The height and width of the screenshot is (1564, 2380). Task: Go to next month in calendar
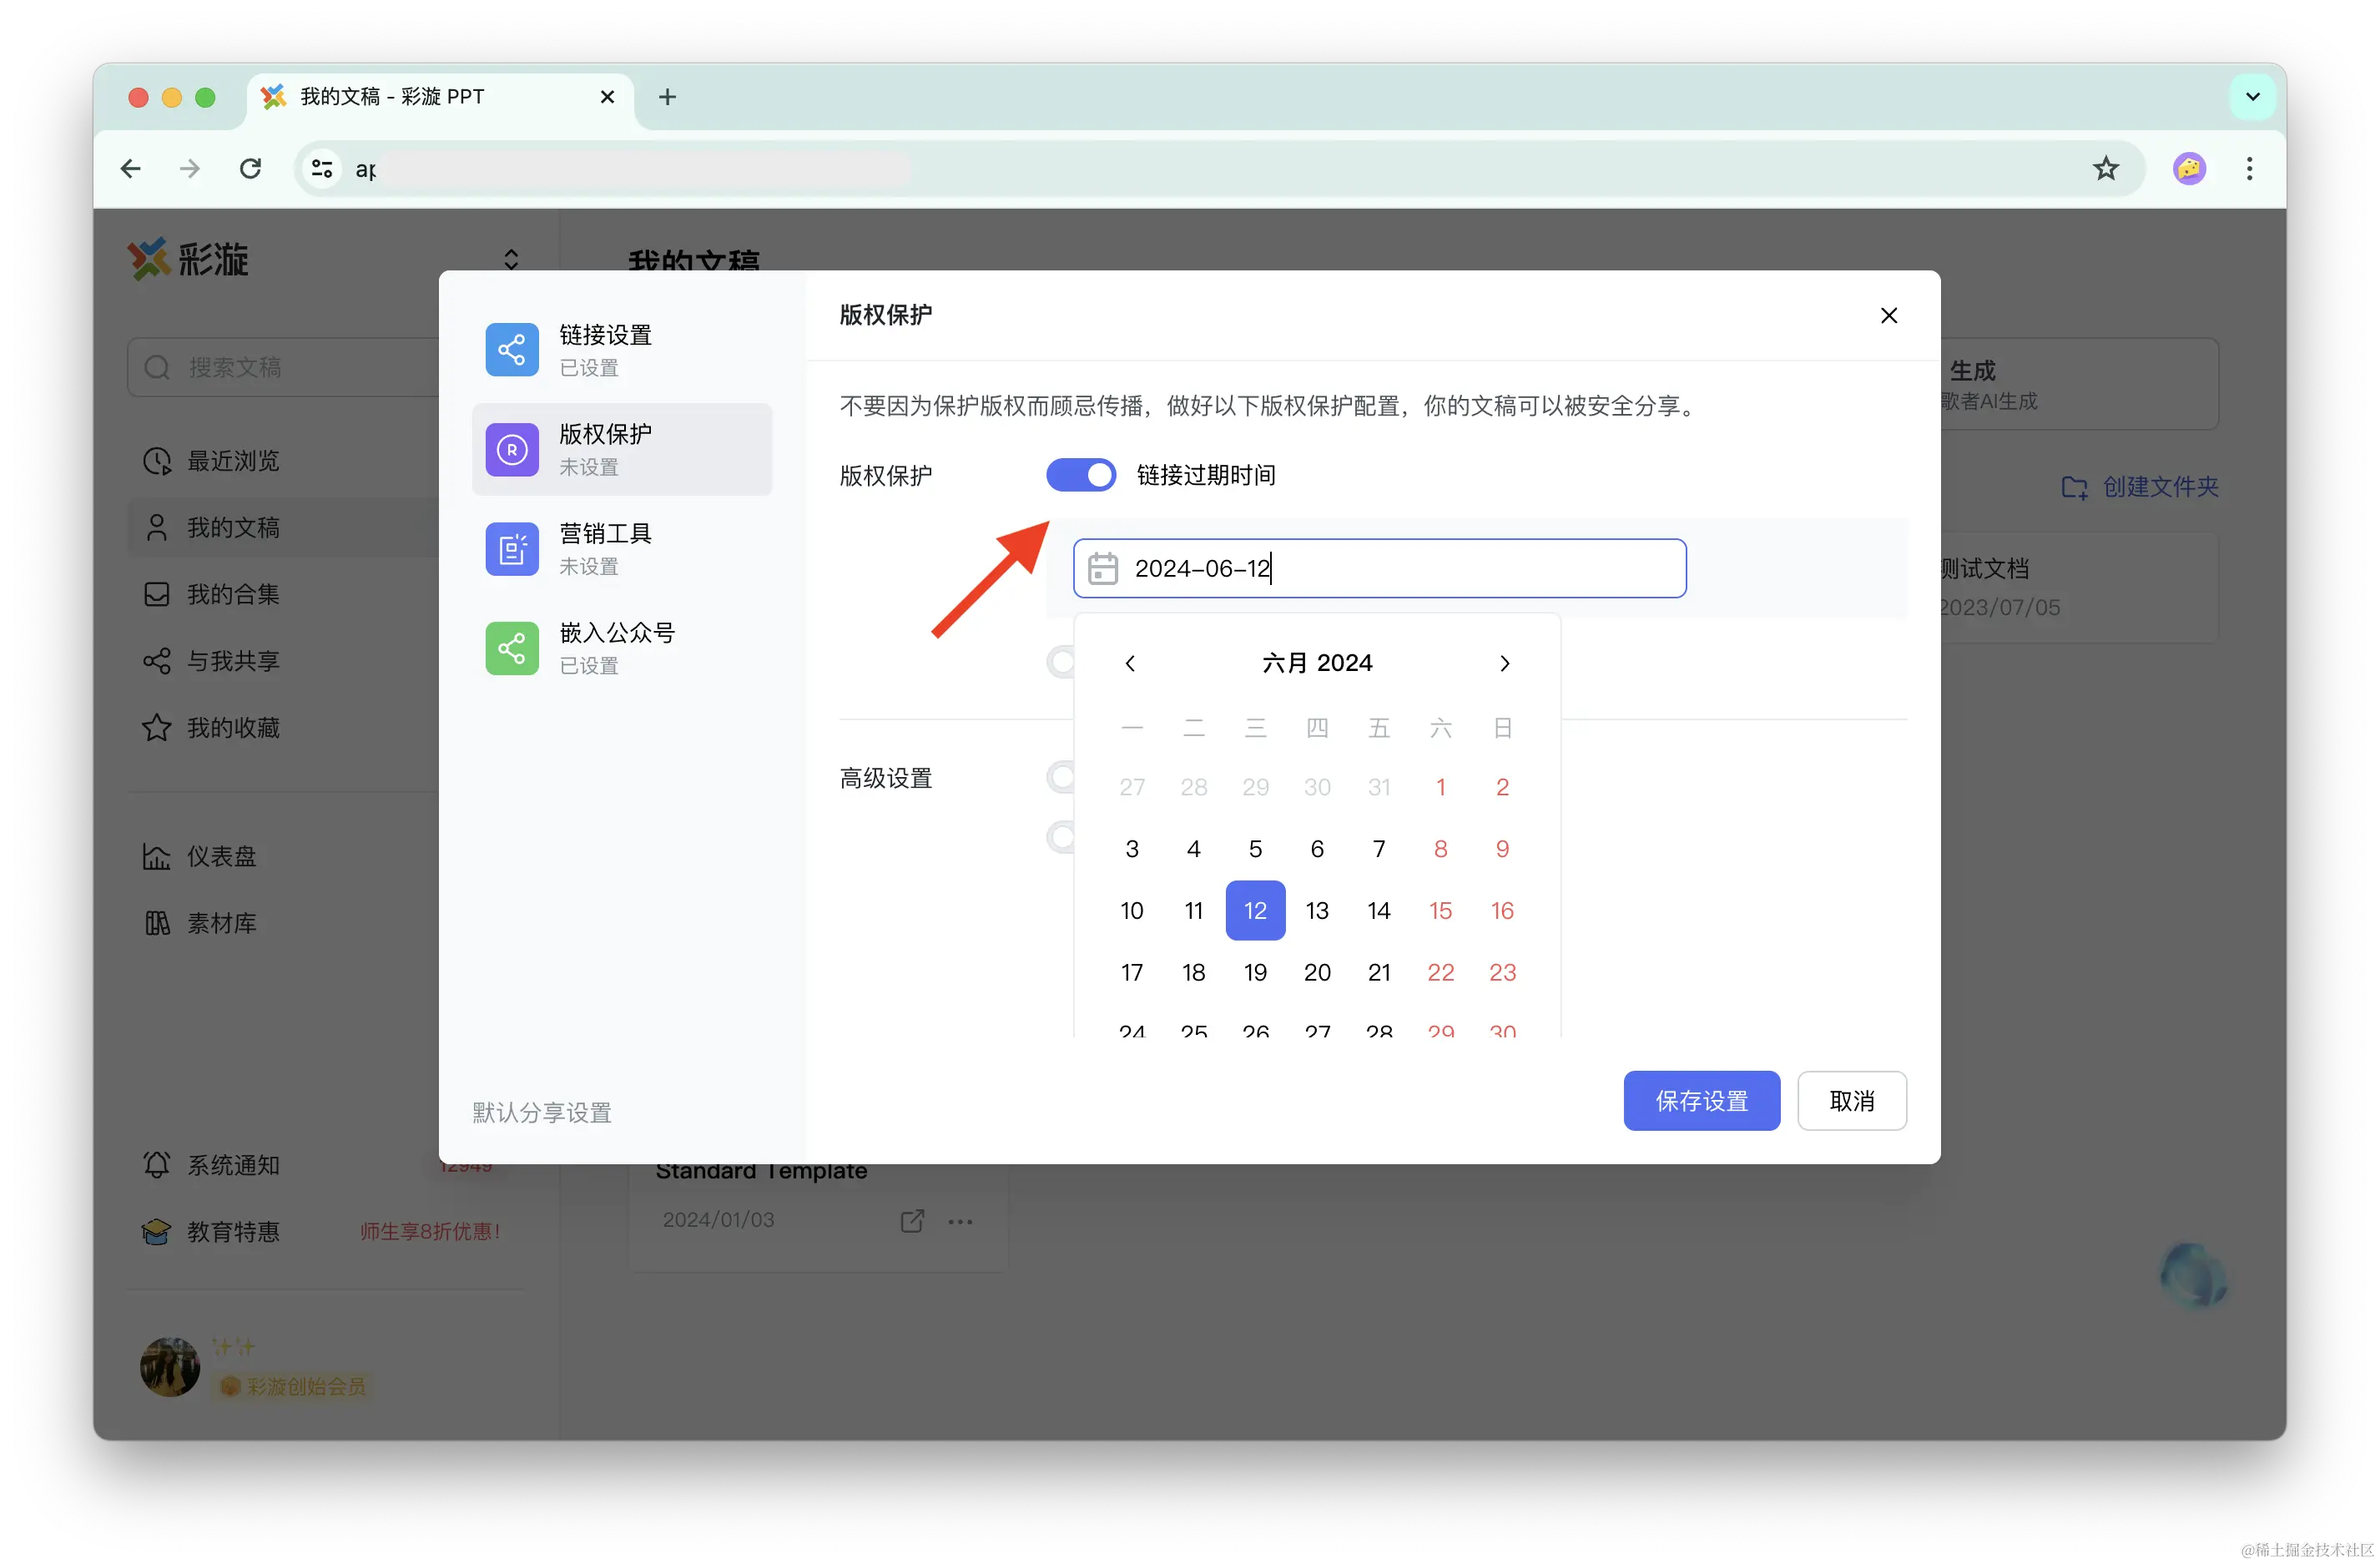(1504, 663)
